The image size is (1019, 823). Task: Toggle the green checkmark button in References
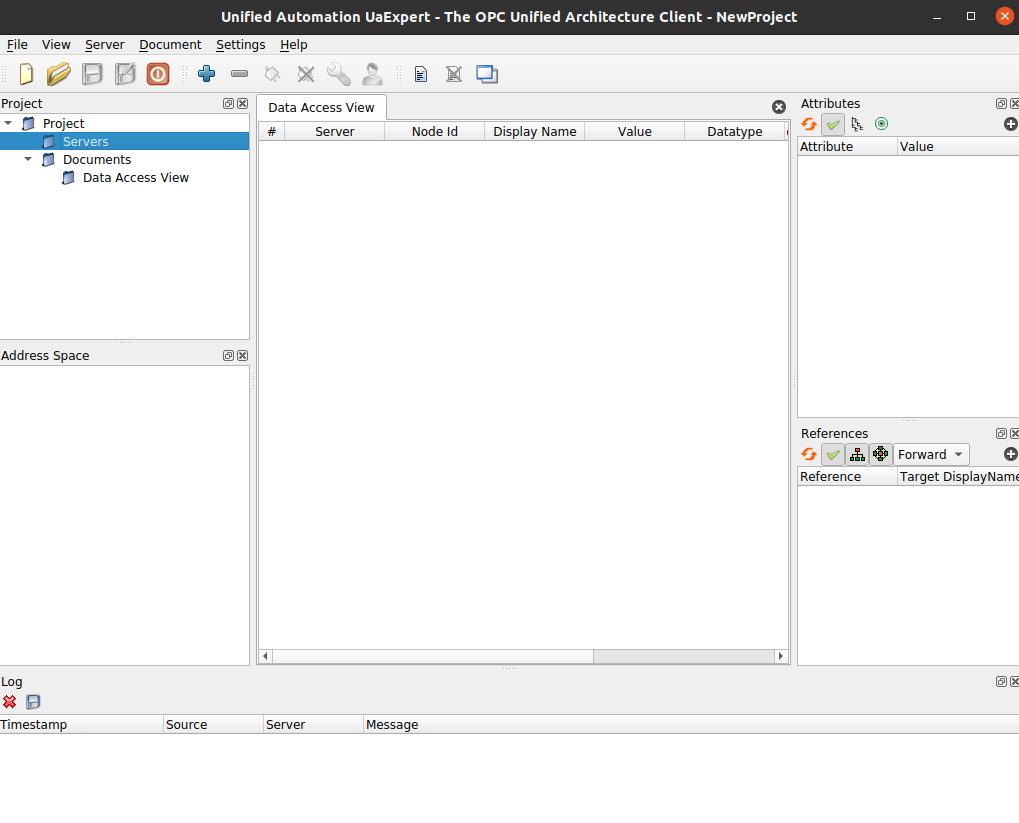pyautogui.click(x=833, y=455)
